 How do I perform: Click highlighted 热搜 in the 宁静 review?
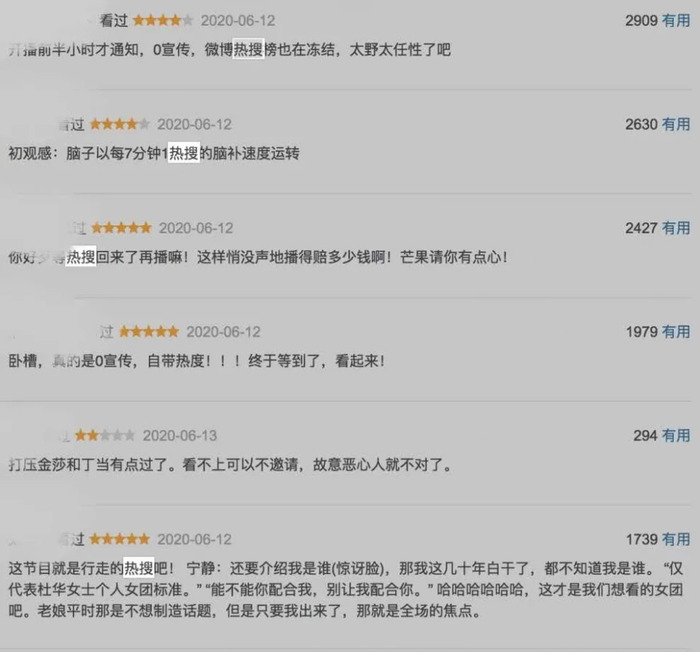138,568
